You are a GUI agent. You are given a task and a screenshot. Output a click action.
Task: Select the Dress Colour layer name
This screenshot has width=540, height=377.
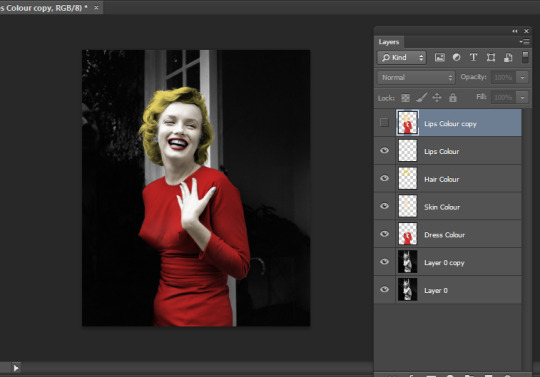click(x=445, y=235)
